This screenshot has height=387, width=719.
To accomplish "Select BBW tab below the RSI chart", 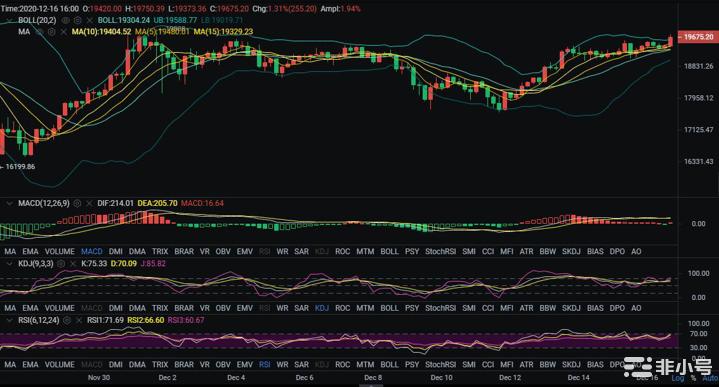I will [x=548, y=365].
